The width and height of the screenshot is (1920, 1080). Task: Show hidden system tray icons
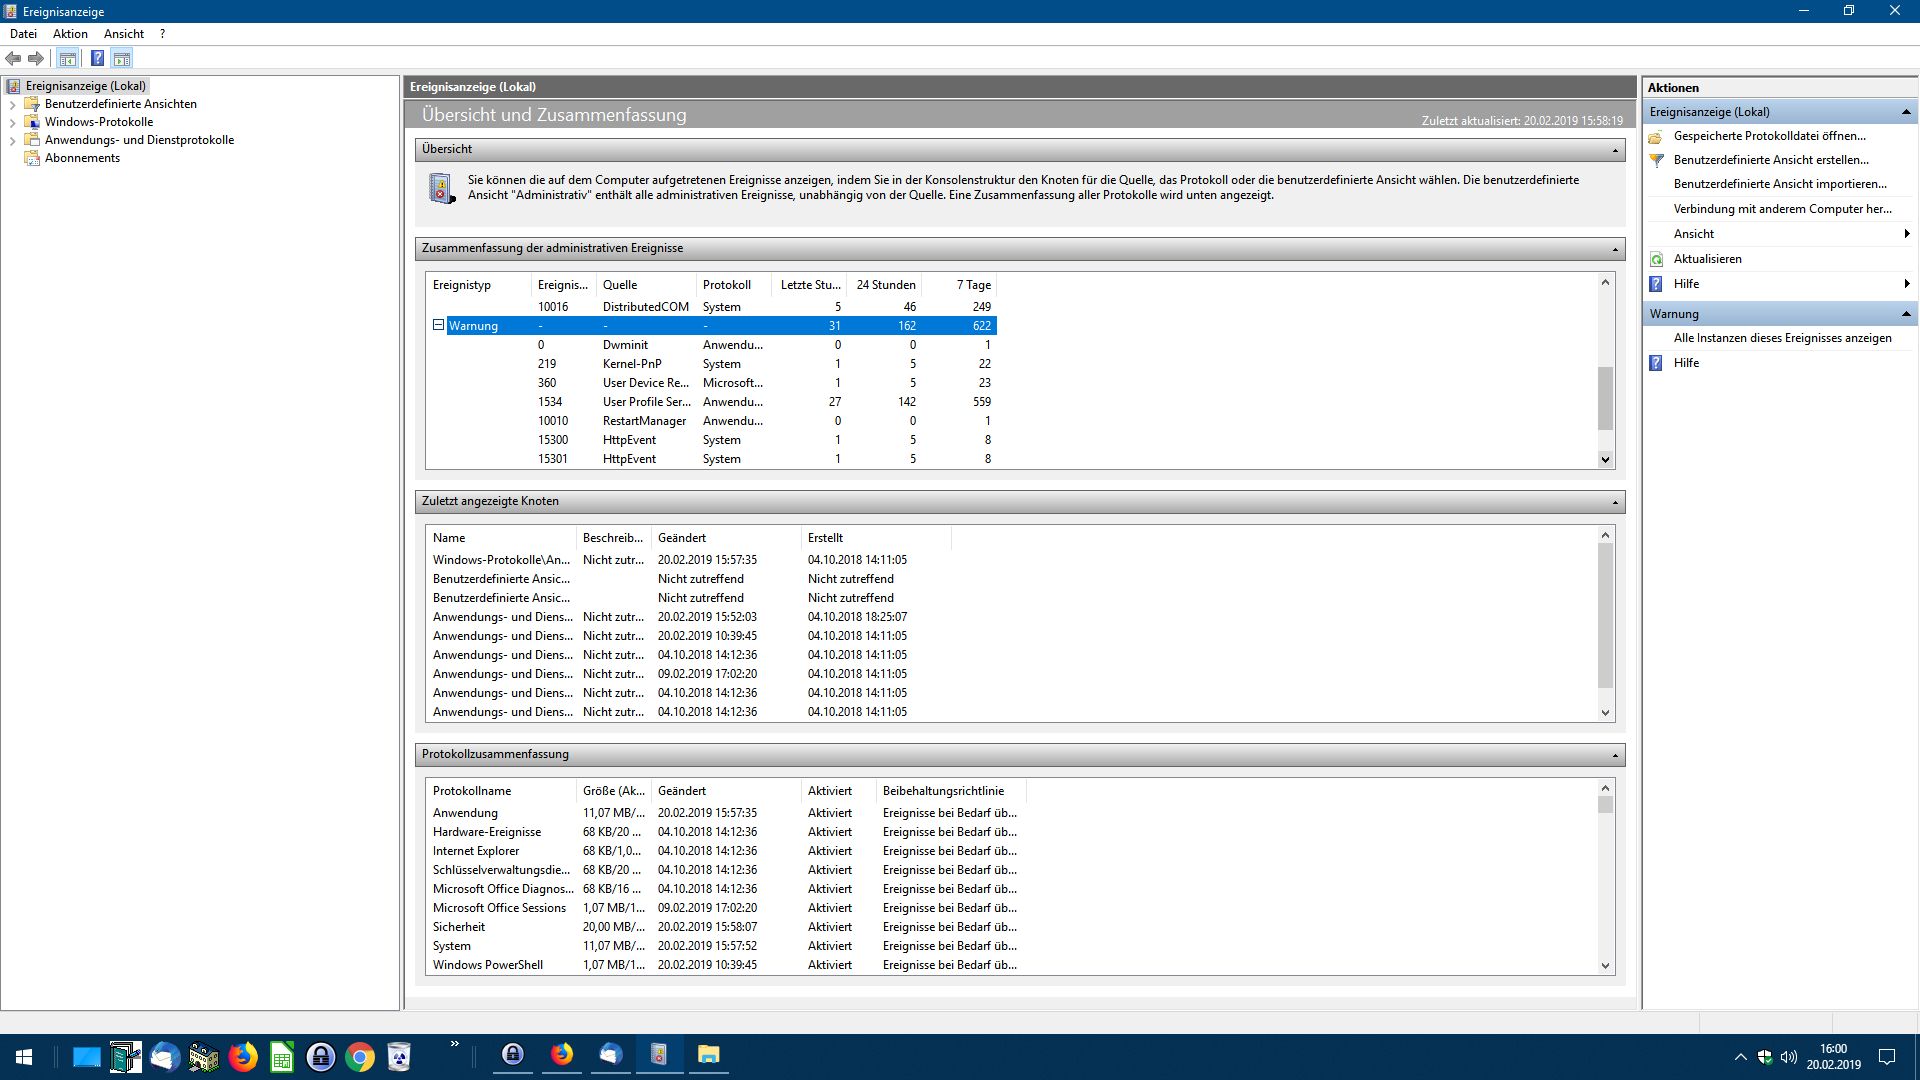tap(1740, 1057)
